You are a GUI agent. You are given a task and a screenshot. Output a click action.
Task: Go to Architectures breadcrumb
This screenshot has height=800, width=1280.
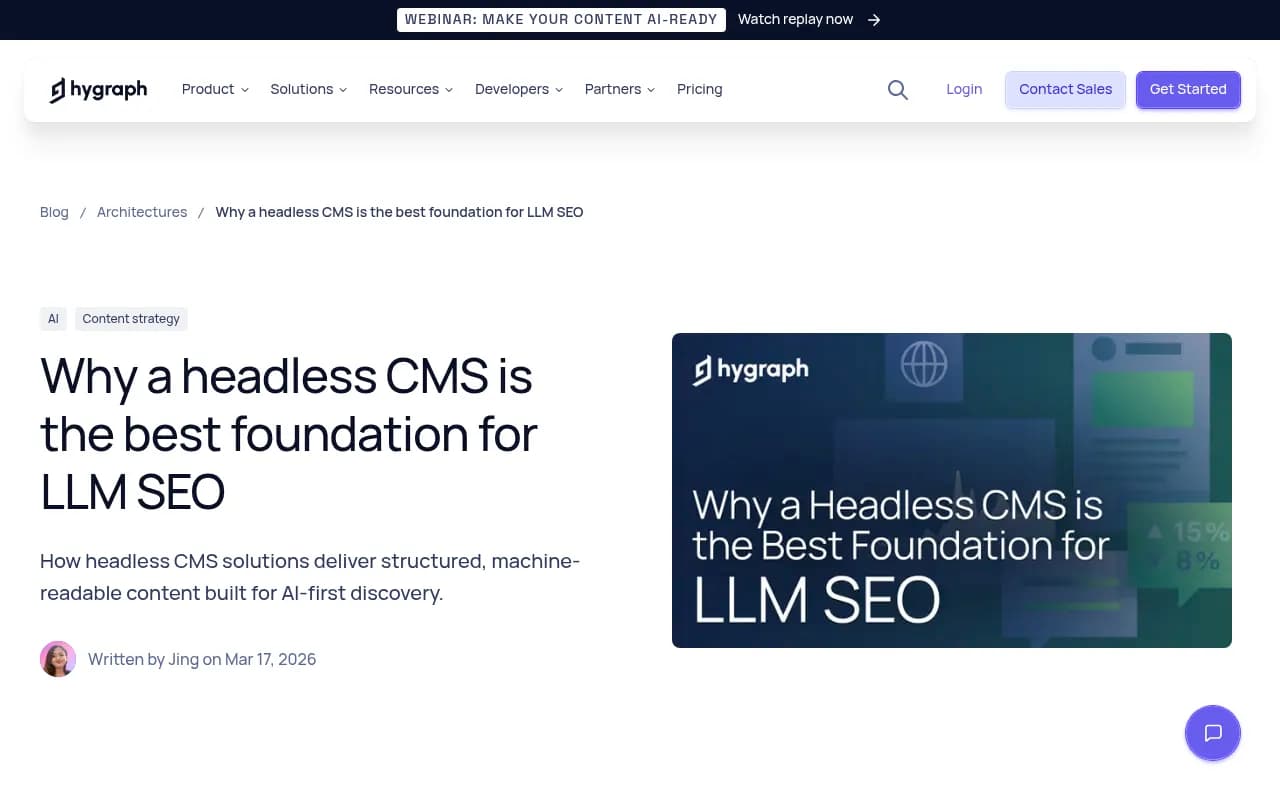[142, 212]
